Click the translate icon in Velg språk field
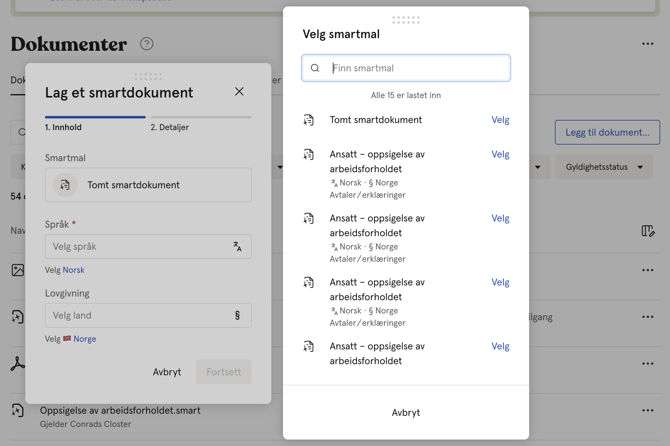 coord(237,246)
